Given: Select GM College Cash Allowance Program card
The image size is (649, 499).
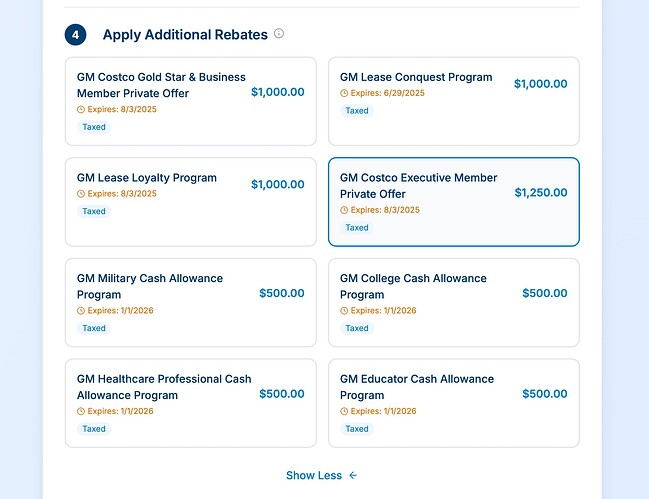Looking at the screenshot, I should 454,302.
